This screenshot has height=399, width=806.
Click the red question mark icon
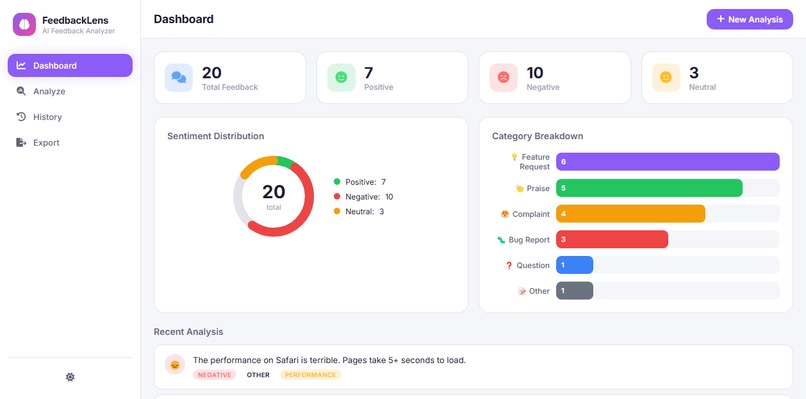coord(509,265)
